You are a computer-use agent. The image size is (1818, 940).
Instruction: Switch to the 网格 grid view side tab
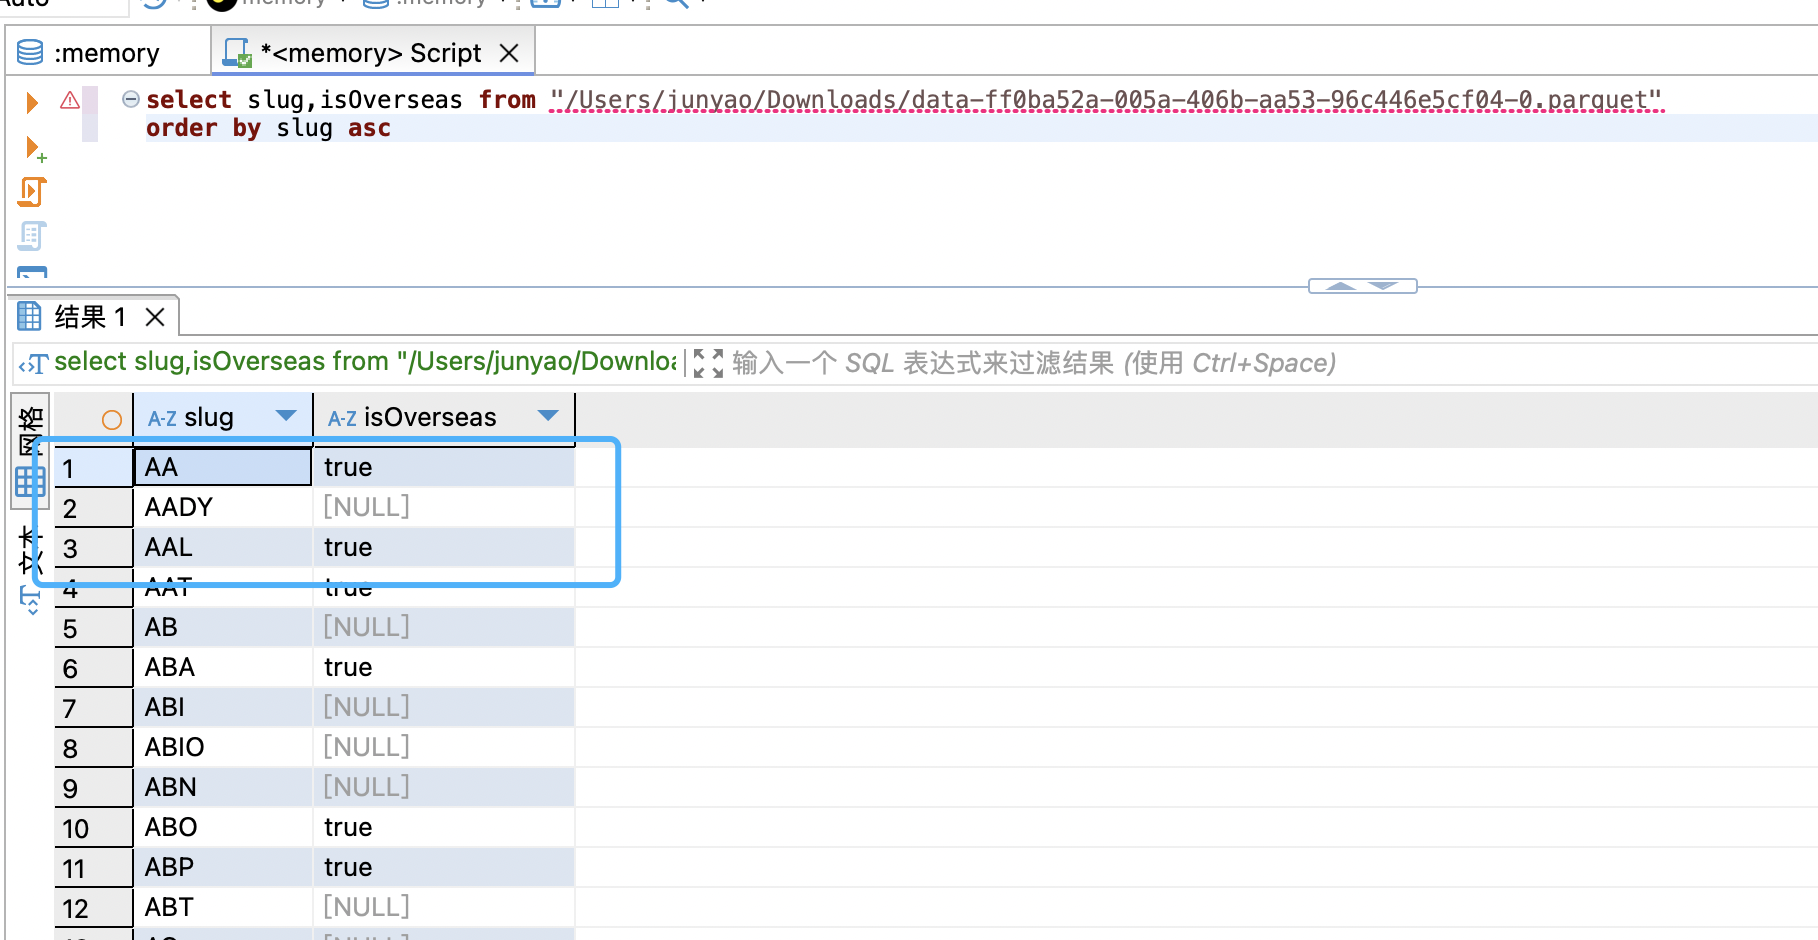(x=30, y=452)
